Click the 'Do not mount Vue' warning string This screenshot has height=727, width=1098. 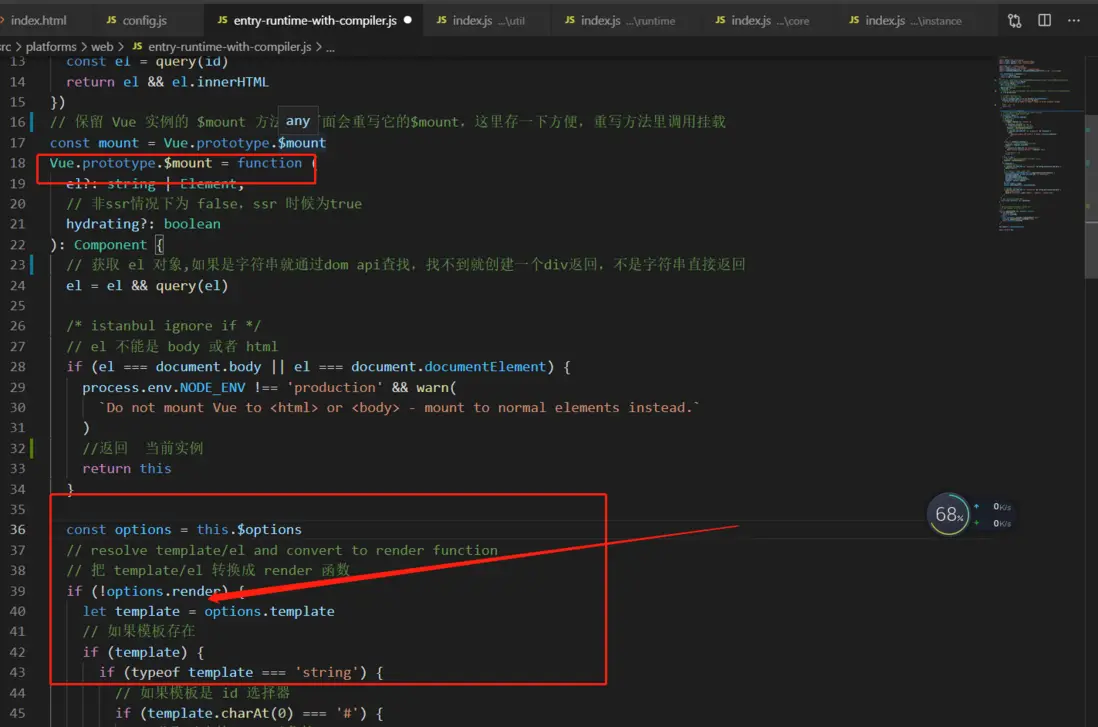(398, 408)
